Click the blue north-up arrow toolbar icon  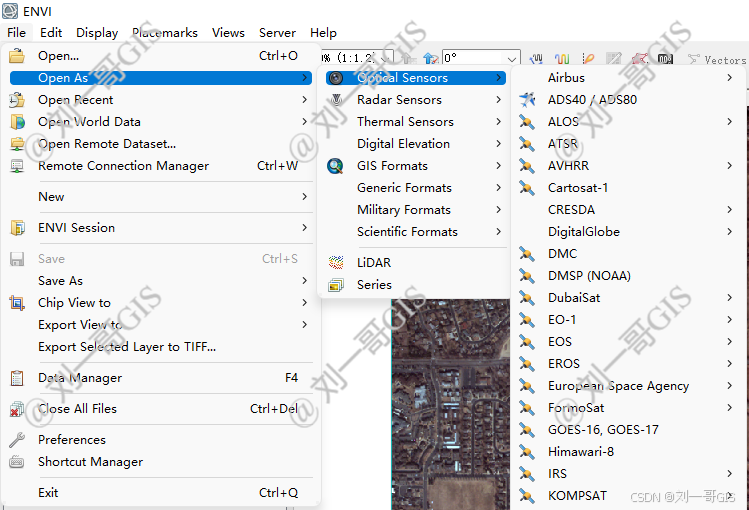pyautogui.click(x=430, y=59)
